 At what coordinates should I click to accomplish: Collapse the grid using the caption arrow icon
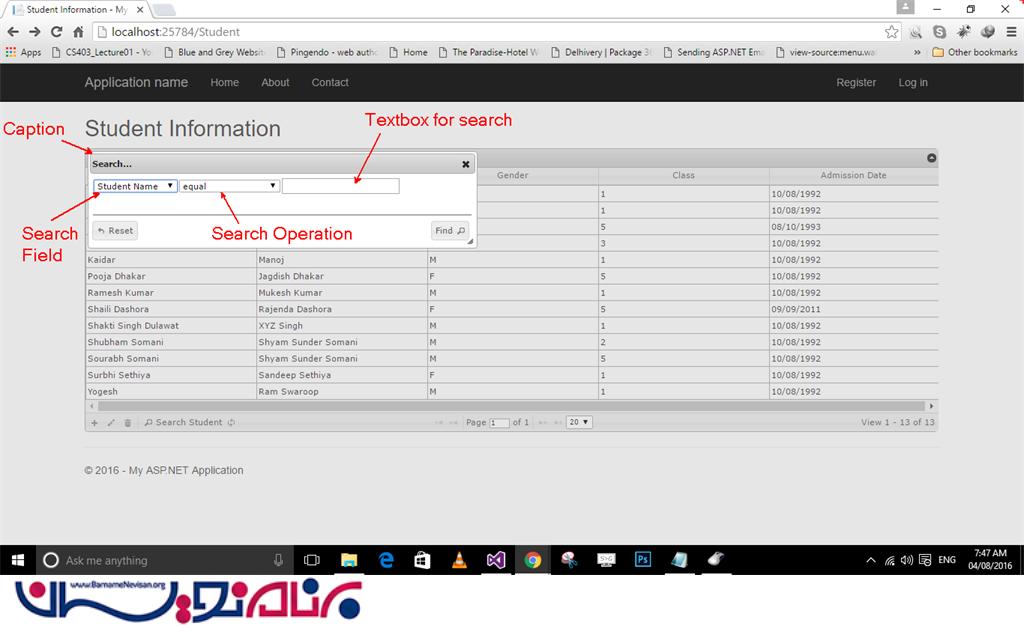(931, 158)
